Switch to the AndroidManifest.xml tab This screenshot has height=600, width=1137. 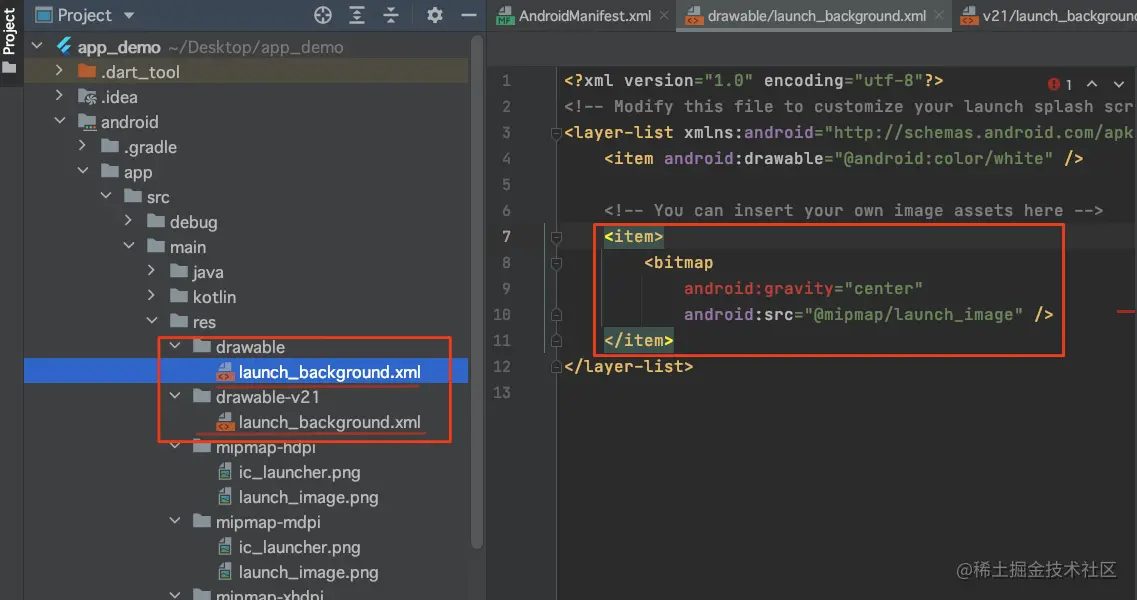click(x=584, y=16)
